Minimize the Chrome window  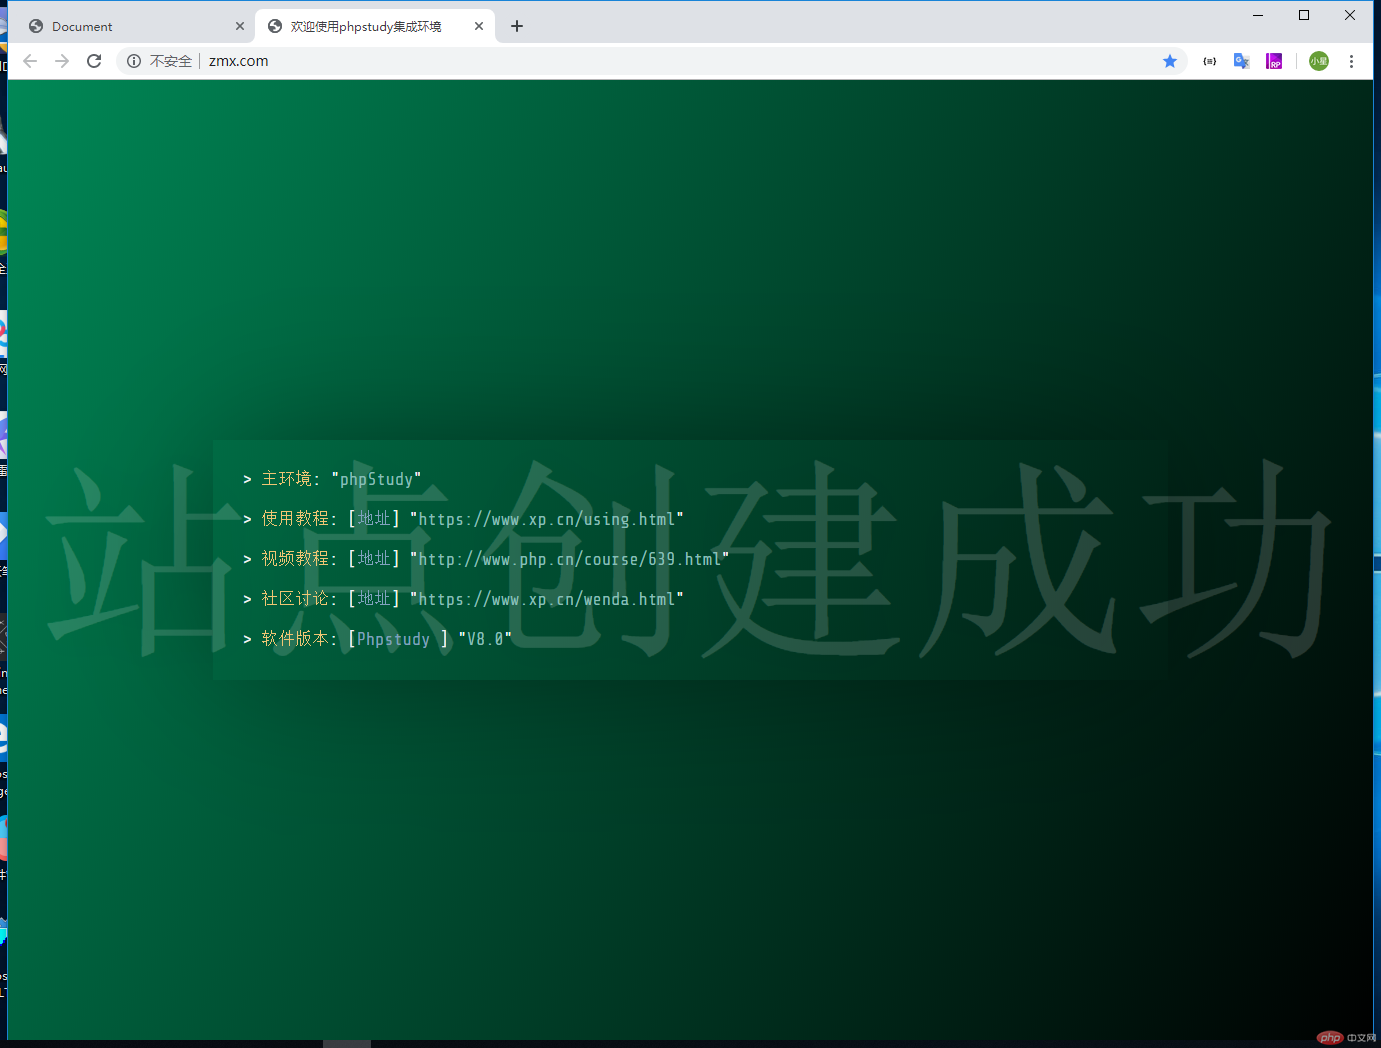coord(1258,15)
